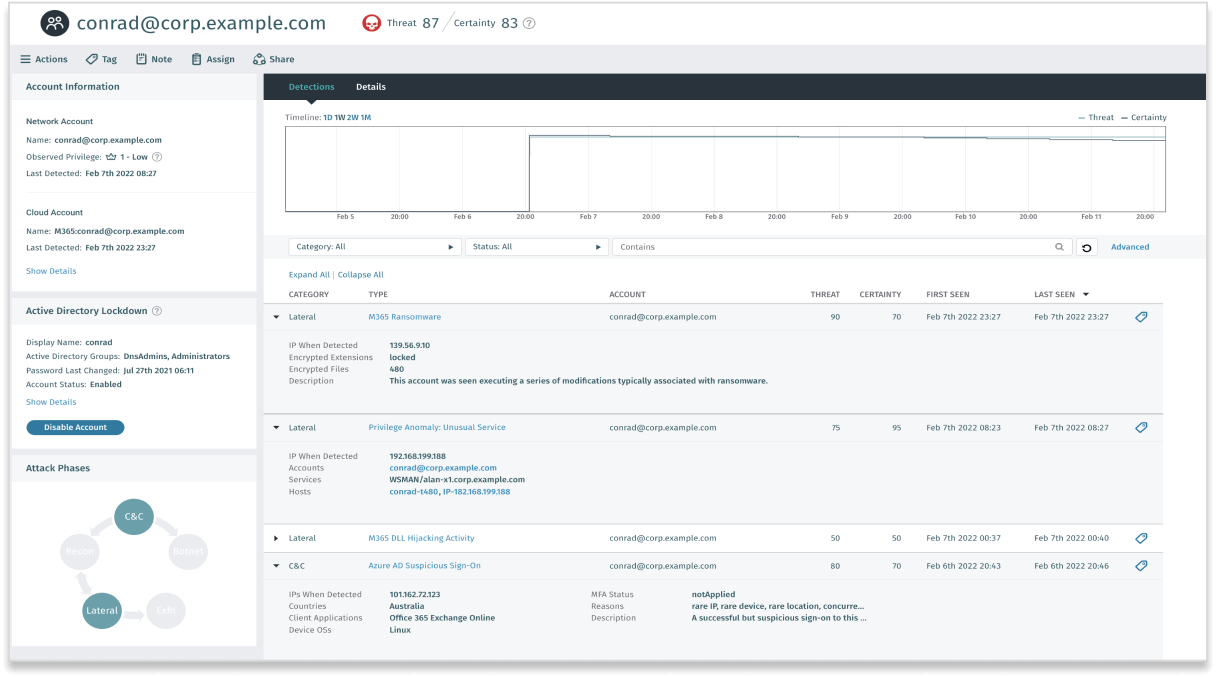Click Show Details under Active Directory Lockdown
This screenshot has width=1216, height=677.
(x=50, y=401)
